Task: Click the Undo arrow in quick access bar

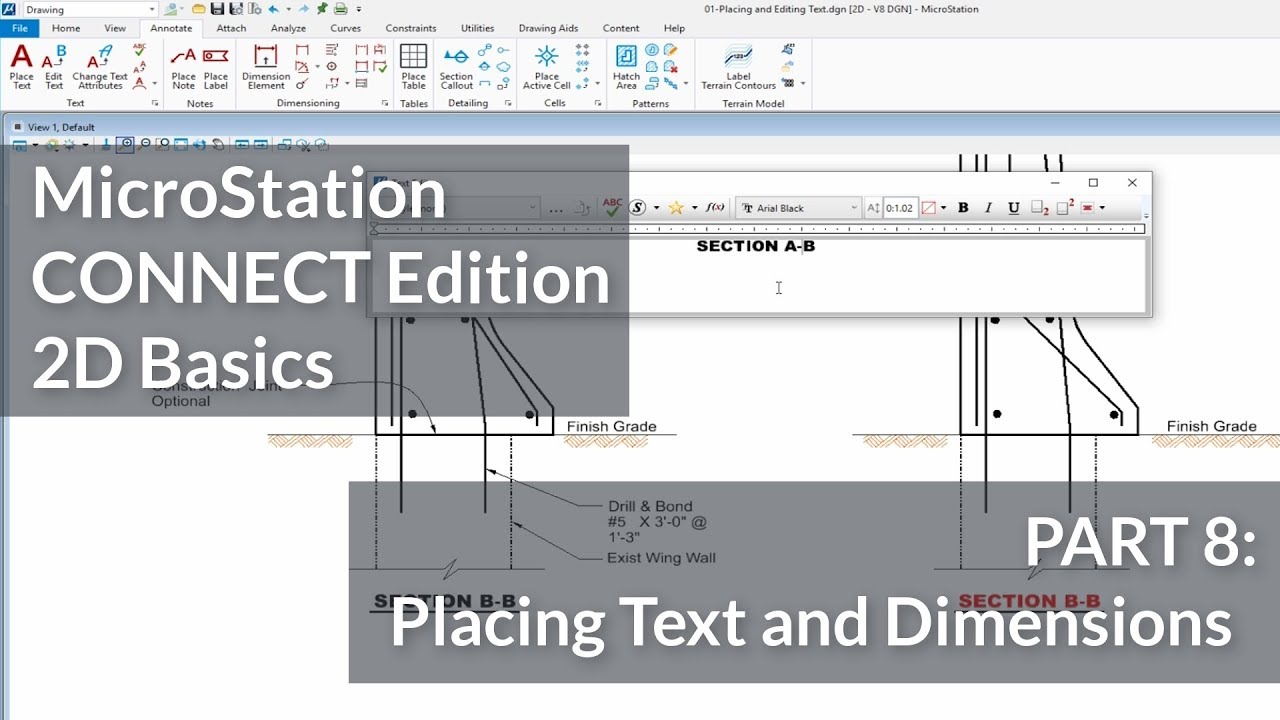Action: [x=274, y=9]
